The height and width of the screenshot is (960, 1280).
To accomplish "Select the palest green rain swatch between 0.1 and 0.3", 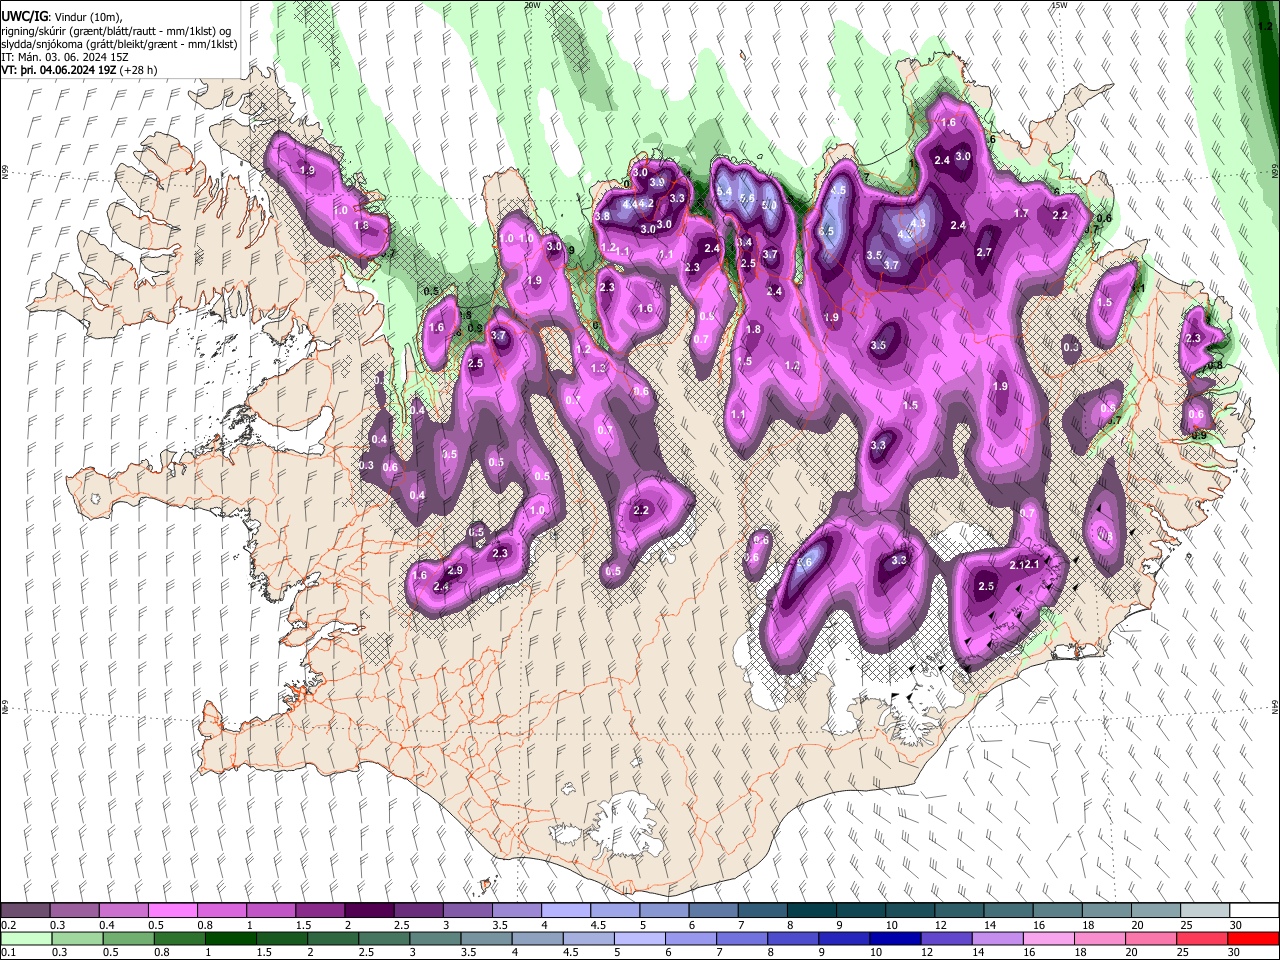I will [x=25, y=938].
